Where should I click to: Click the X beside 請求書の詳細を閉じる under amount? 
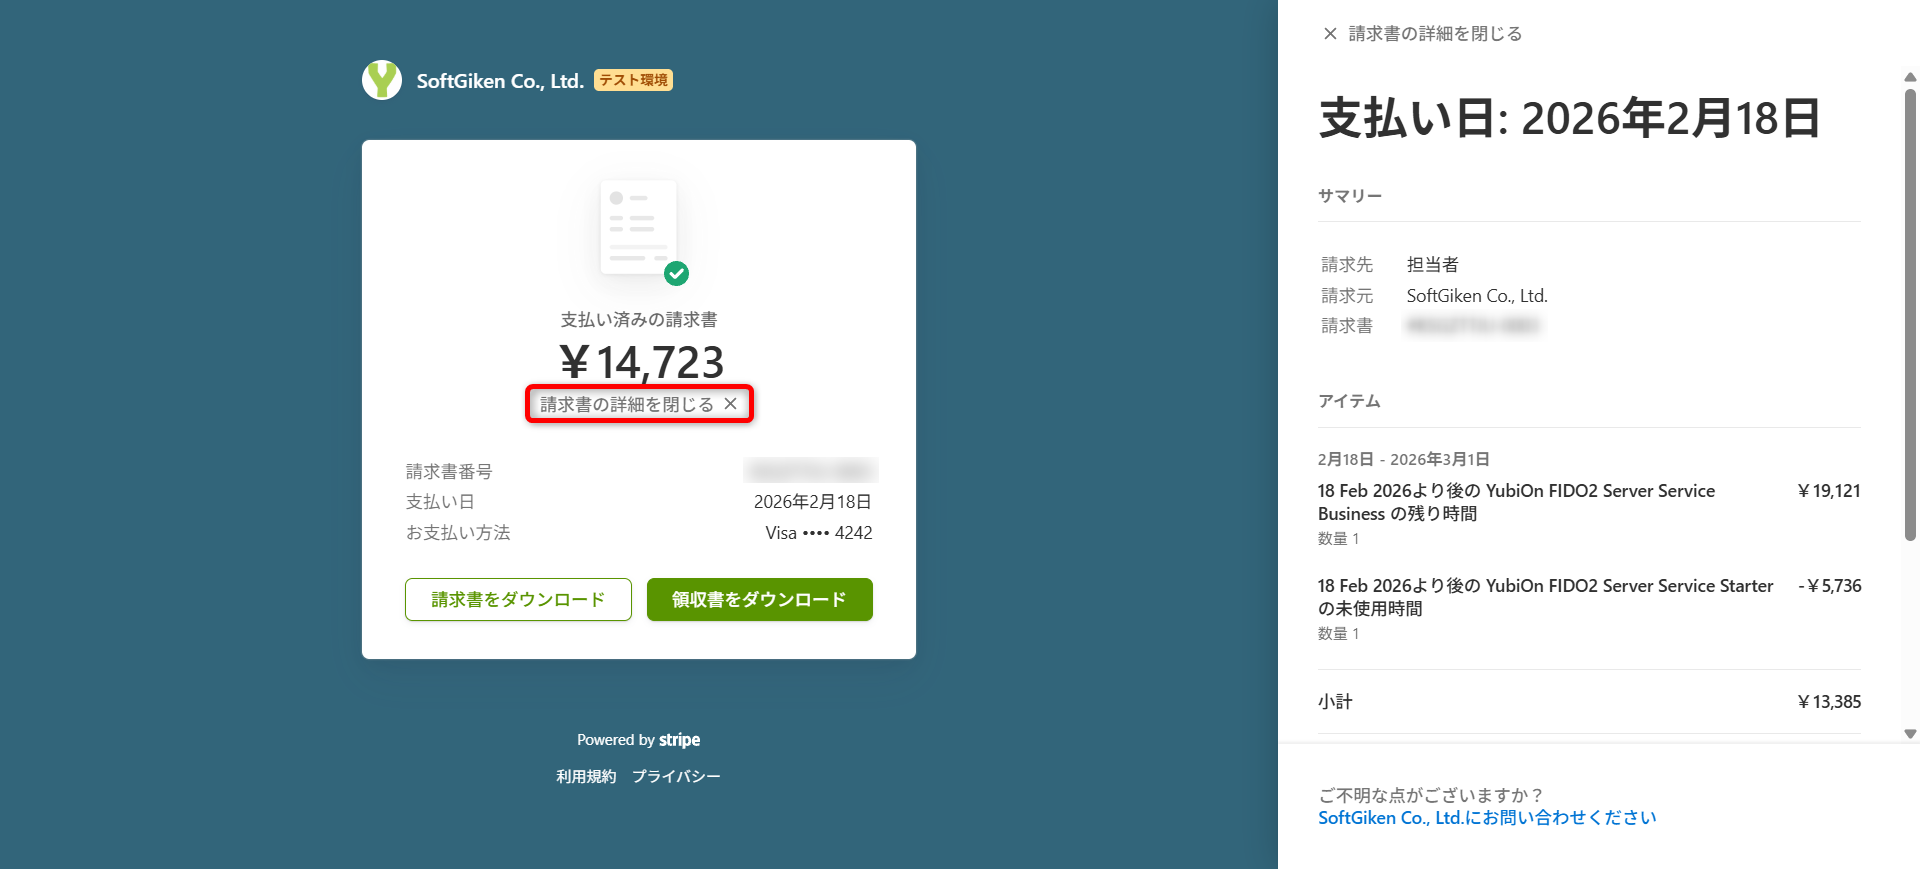click(731, 404)
